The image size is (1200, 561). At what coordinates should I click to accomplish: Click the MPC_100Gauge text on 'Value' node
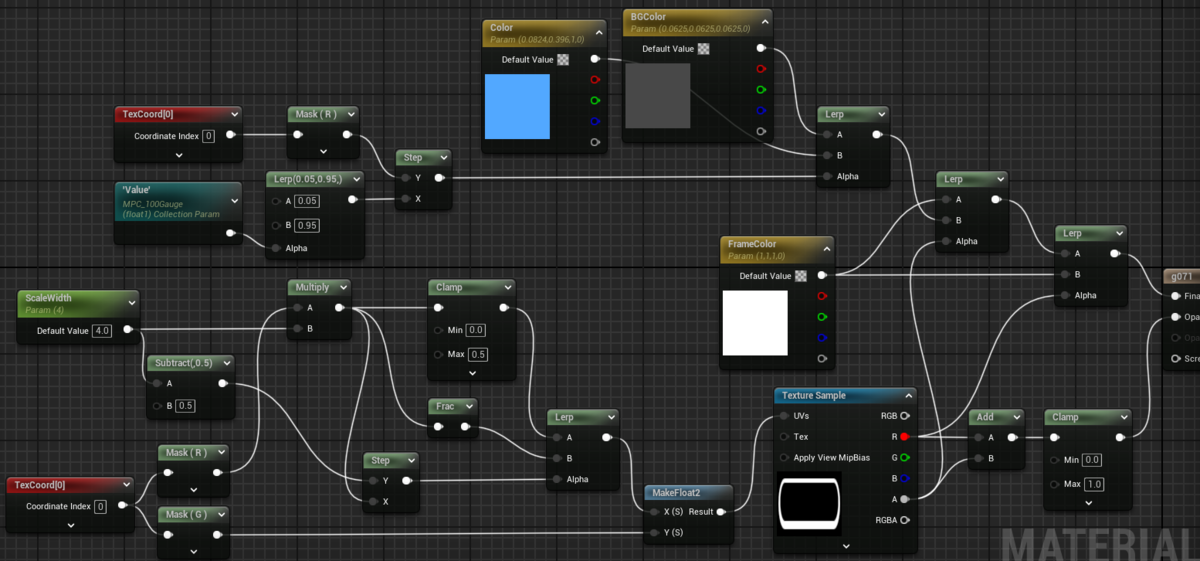(x=158, y=203)
